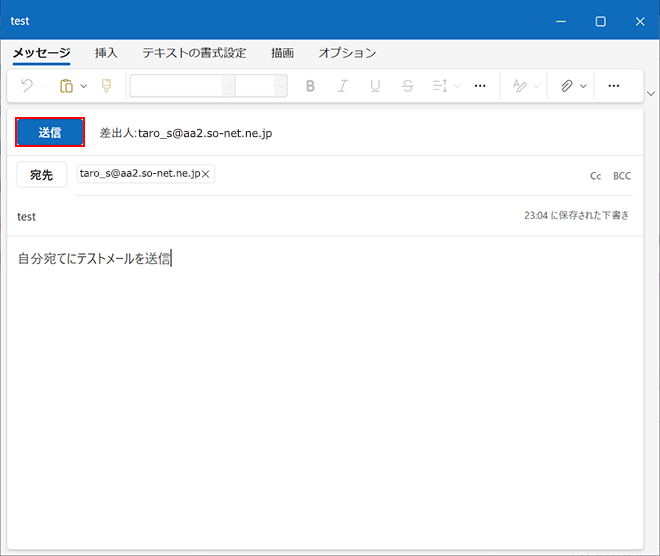Expand the paste options dropdown arrow
The image size is (660, 556).
click(x=84, y=86)
